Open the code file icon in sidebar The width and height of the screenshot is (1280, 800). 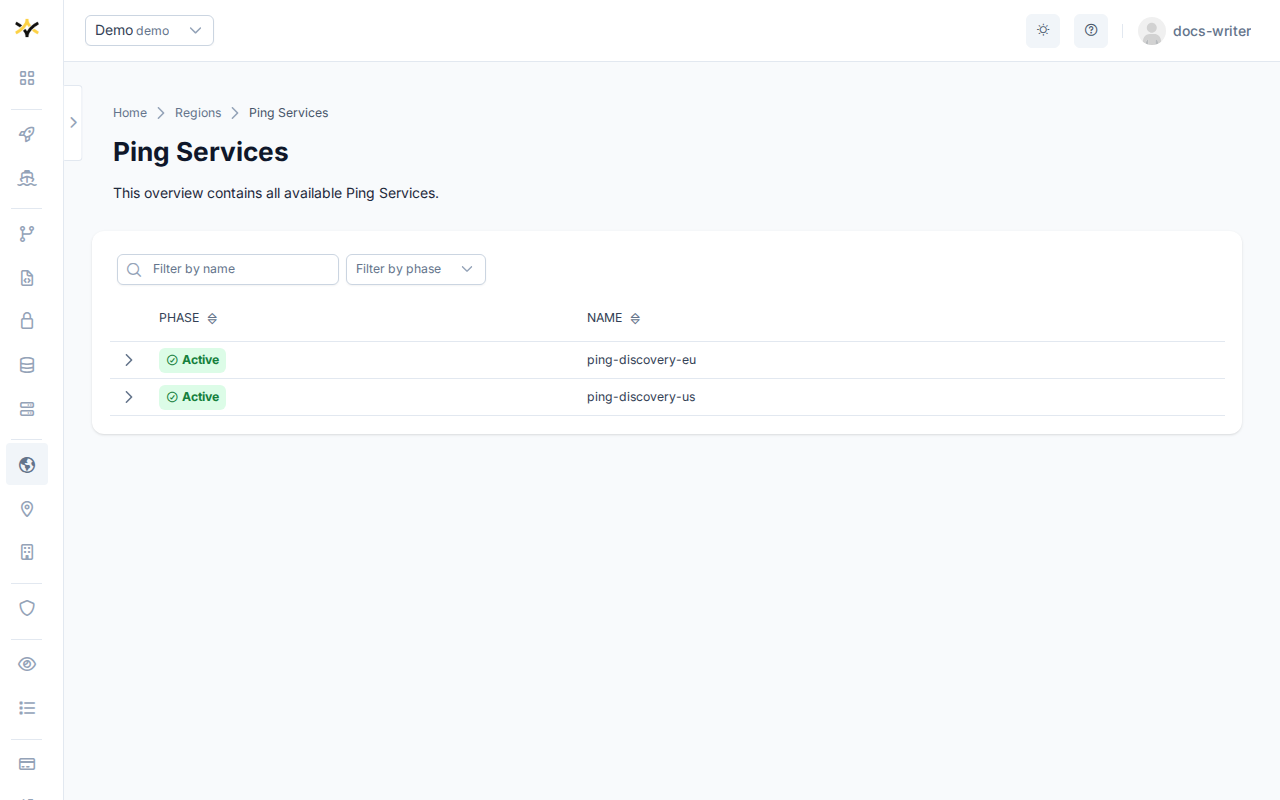coord(27,278)
